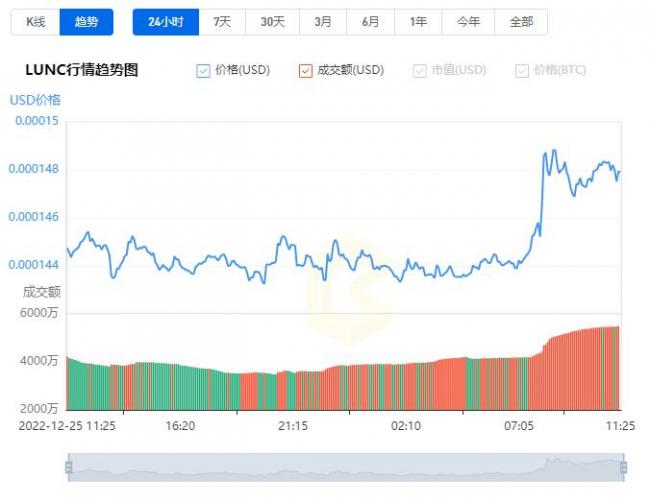The width and height of the screenshot is (650, 503).
Task: Toggle the 成交额(USD) checkbox
Action: (306, 71)
